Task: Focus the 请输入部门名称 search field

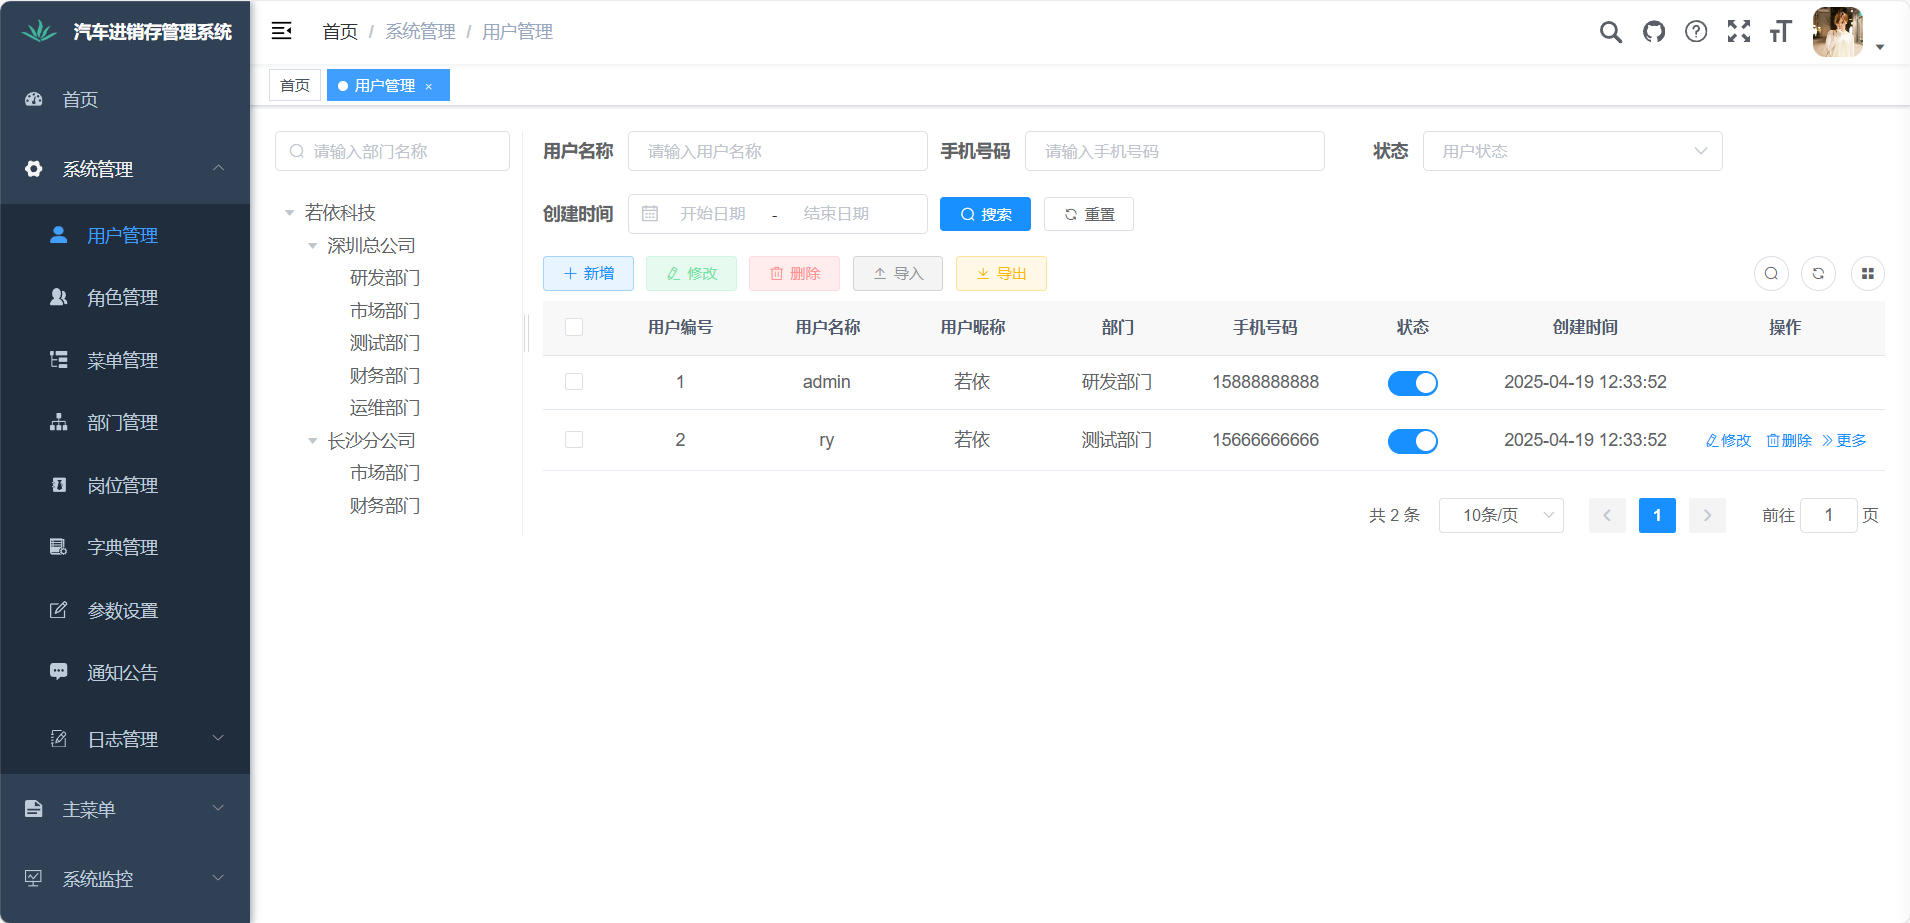Action: coord(392,151)
